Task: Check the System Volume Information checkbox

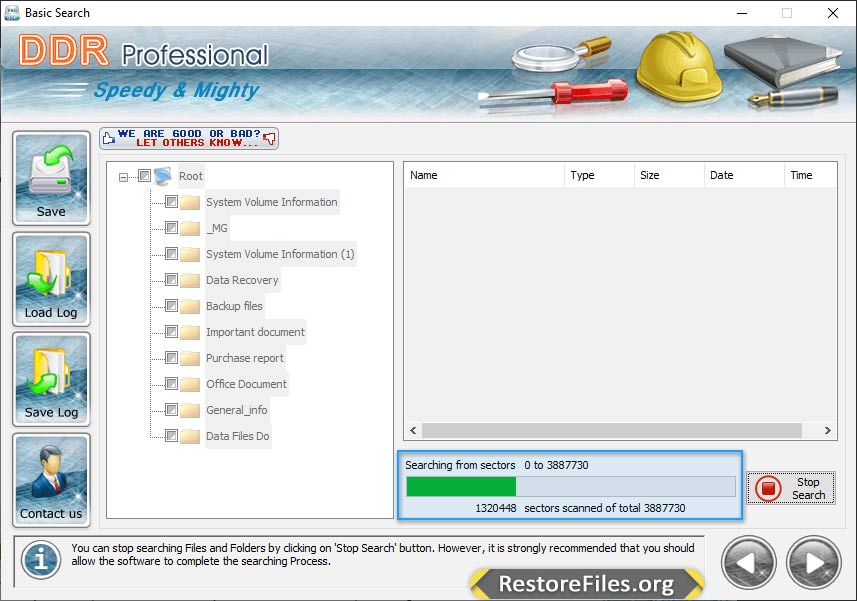Action: click(x=171, y=202)
